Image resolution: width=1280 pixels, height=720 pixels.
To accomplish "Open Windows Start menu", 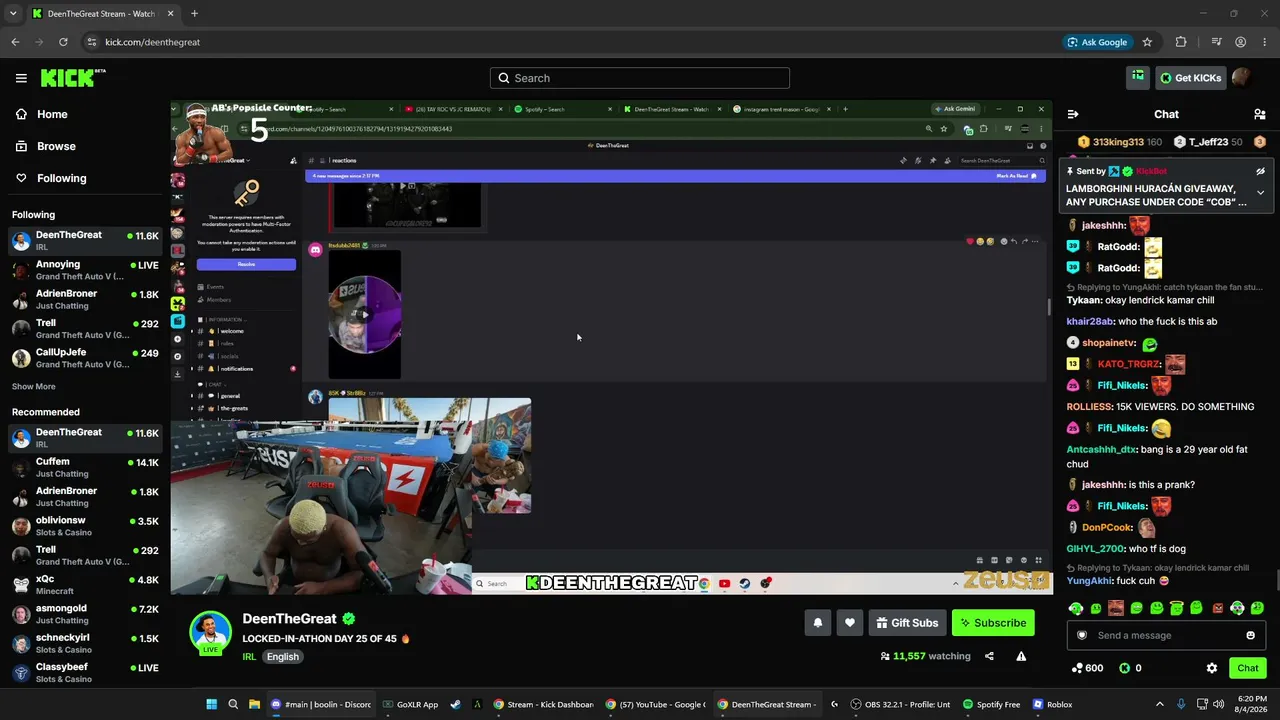I will pyautogui.click(x=211, y=704).
